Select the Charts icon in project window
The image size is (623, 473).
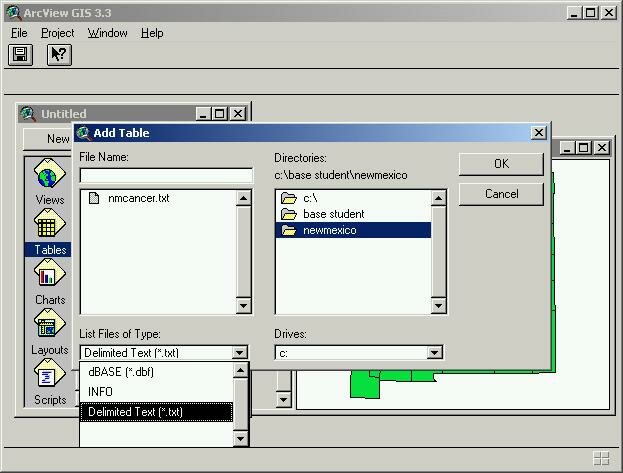(x=49, y=273)
